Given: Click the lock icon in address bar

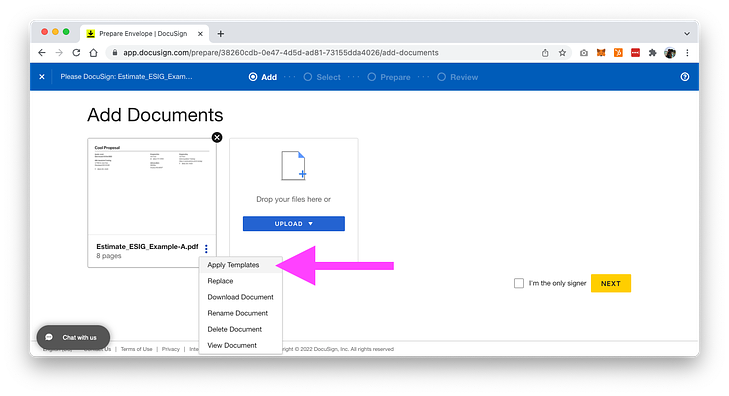Looking at the screenshot, I should [x=115, y=53].
